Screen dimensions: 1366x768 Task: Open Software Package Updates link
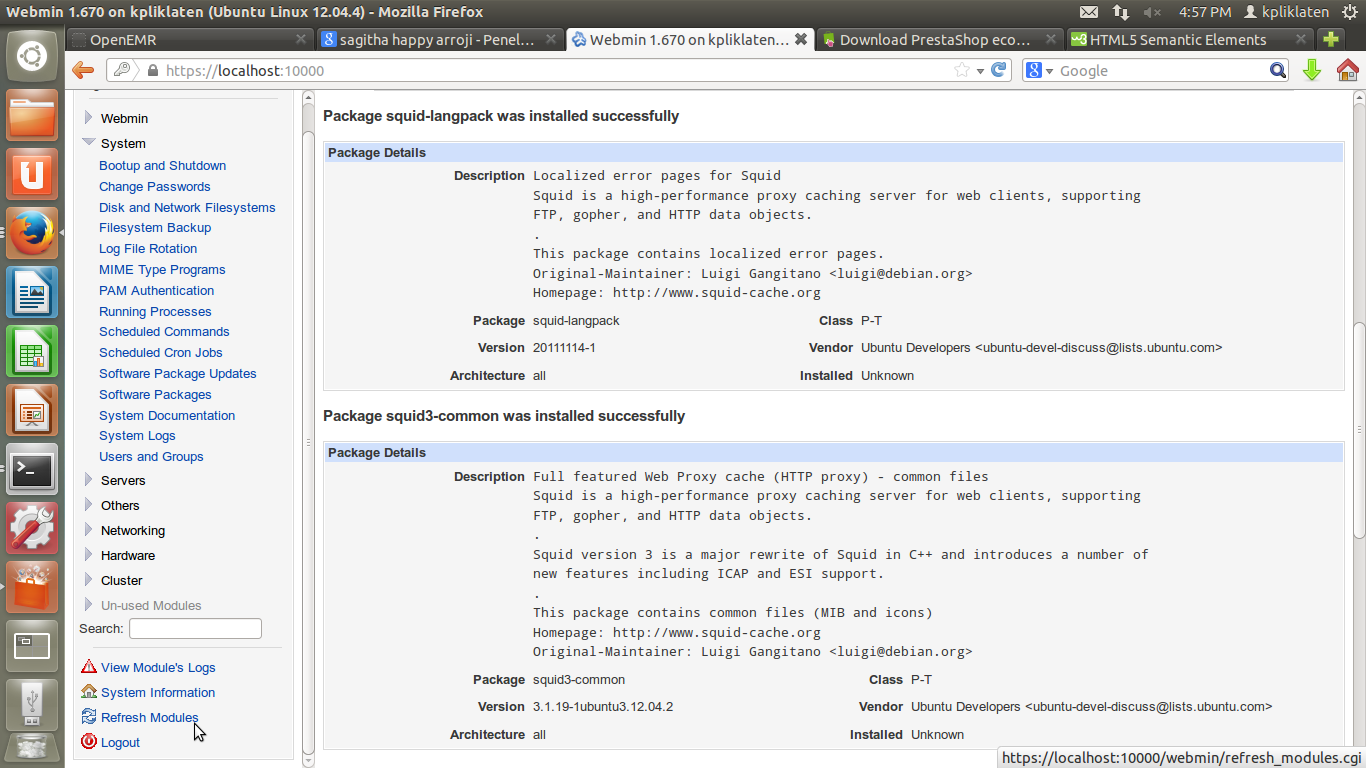[x=178, y=374]
